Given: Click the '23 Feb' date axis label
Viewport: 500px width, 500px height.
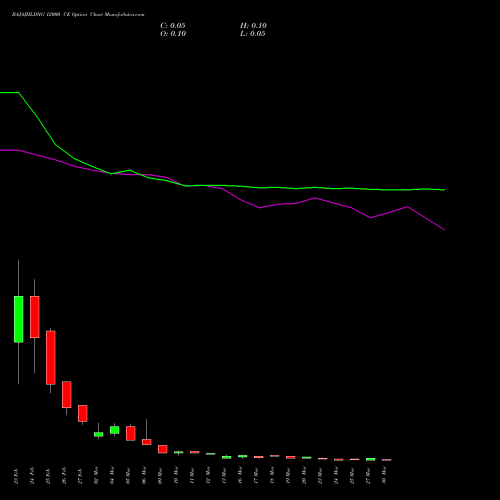Looking at the screenshot, I should pos(16,476).
